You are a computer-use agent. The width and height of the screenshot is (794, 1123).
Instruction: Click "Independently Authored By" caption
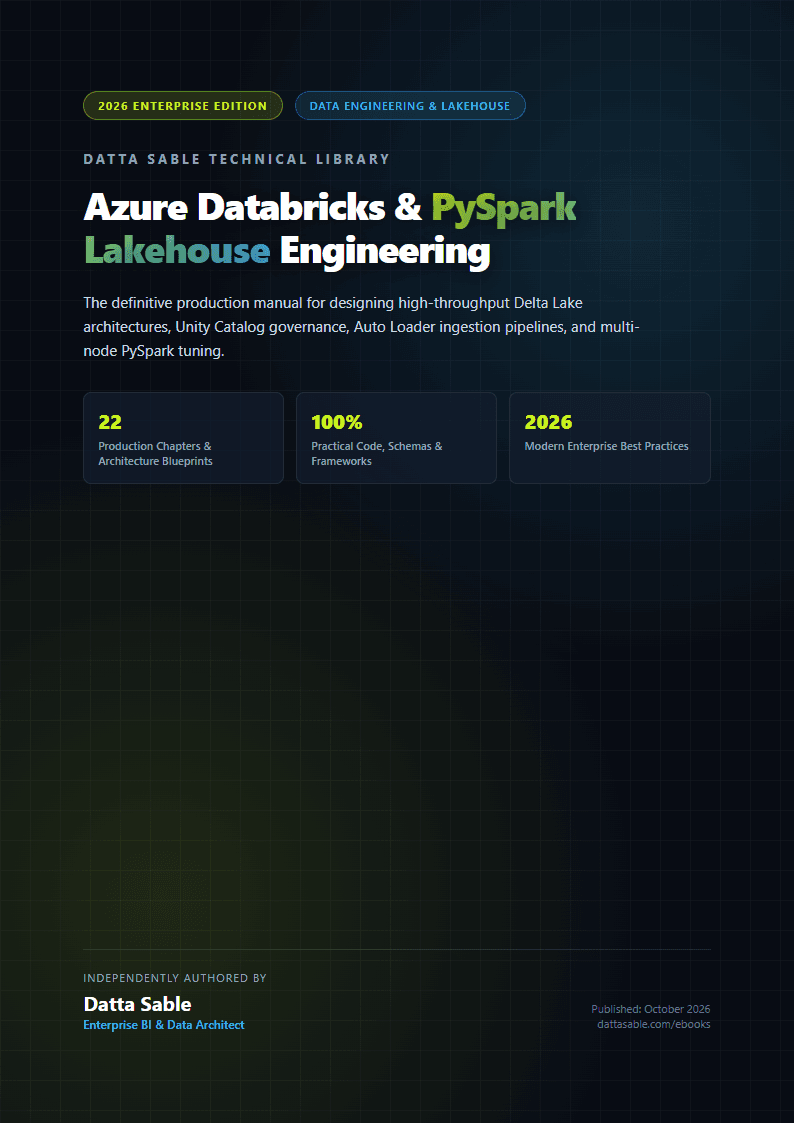175,978
